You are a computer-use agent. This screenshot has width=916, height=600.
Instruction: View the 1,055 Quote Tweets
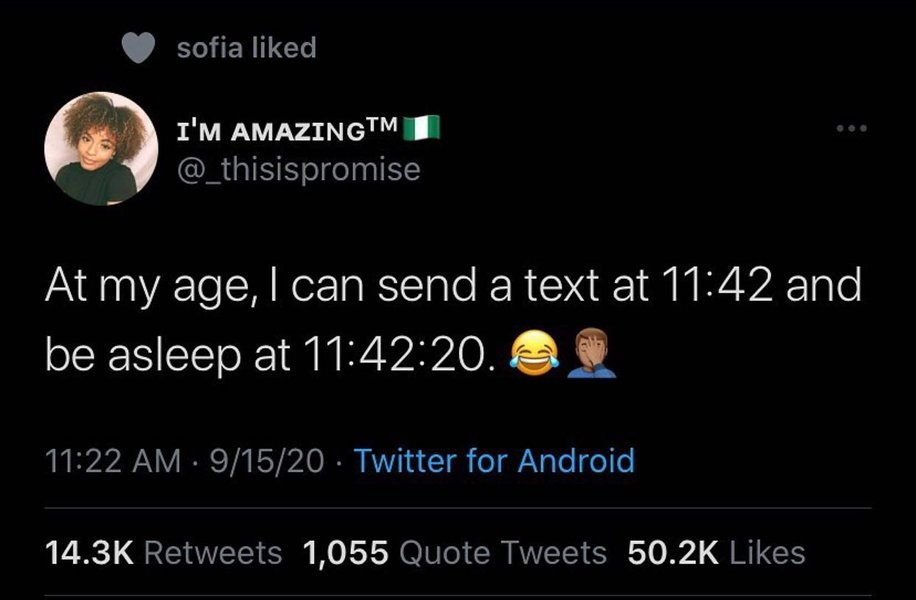click(454, 552)
